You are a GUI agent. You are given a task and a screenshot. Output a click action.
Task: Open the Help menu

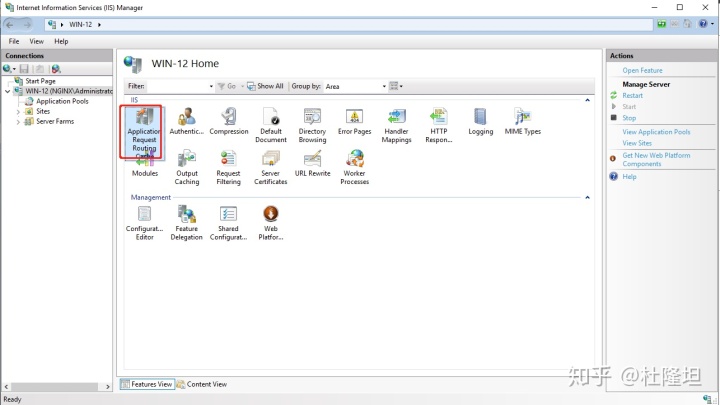61,41
